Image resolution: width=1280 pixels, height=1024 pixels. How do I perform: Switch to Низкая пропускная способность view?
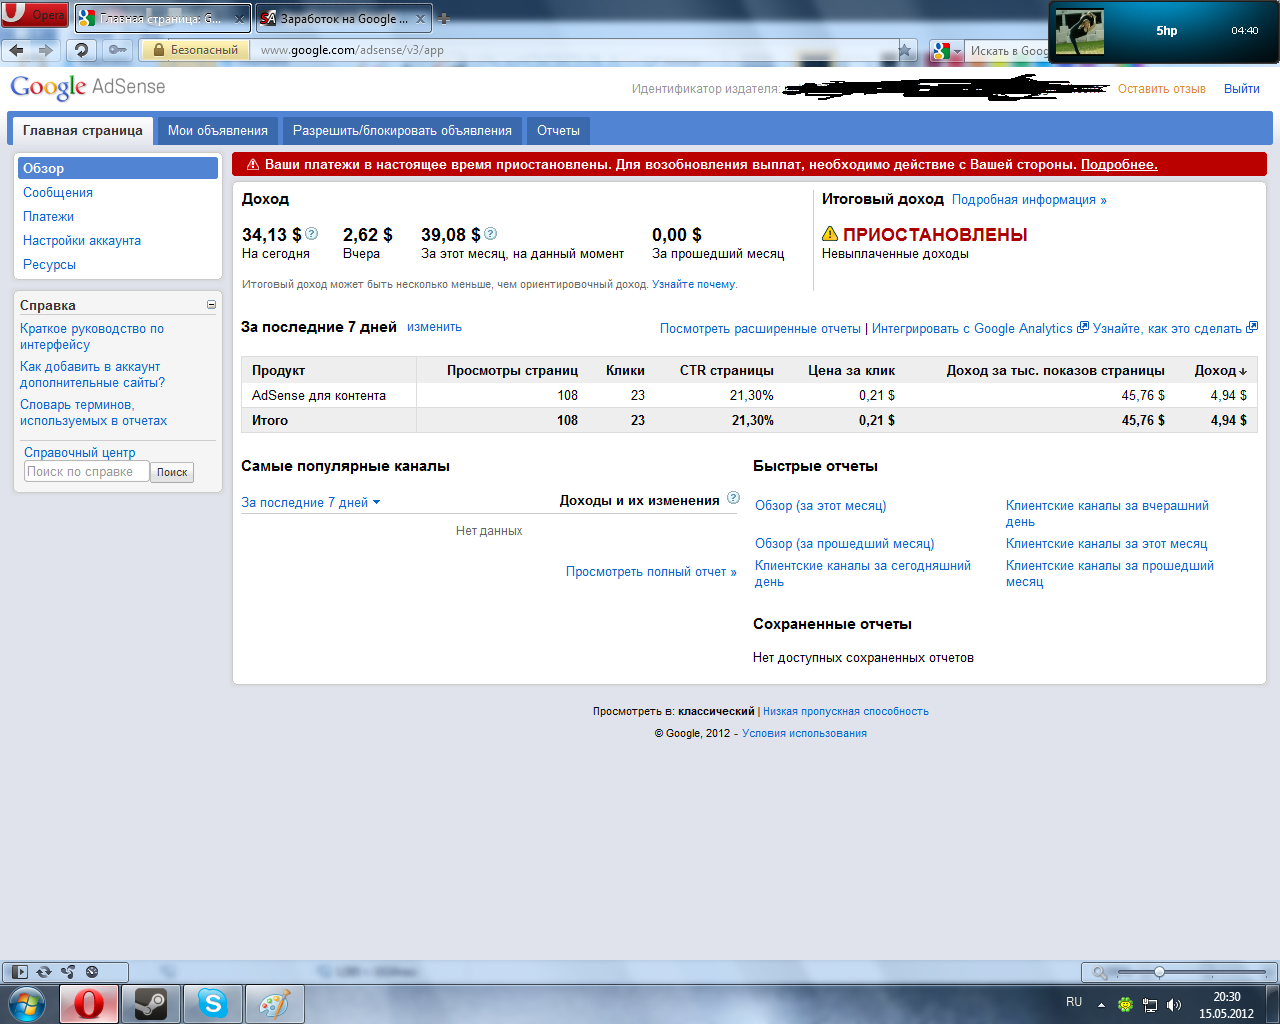(x=846, y=711)
